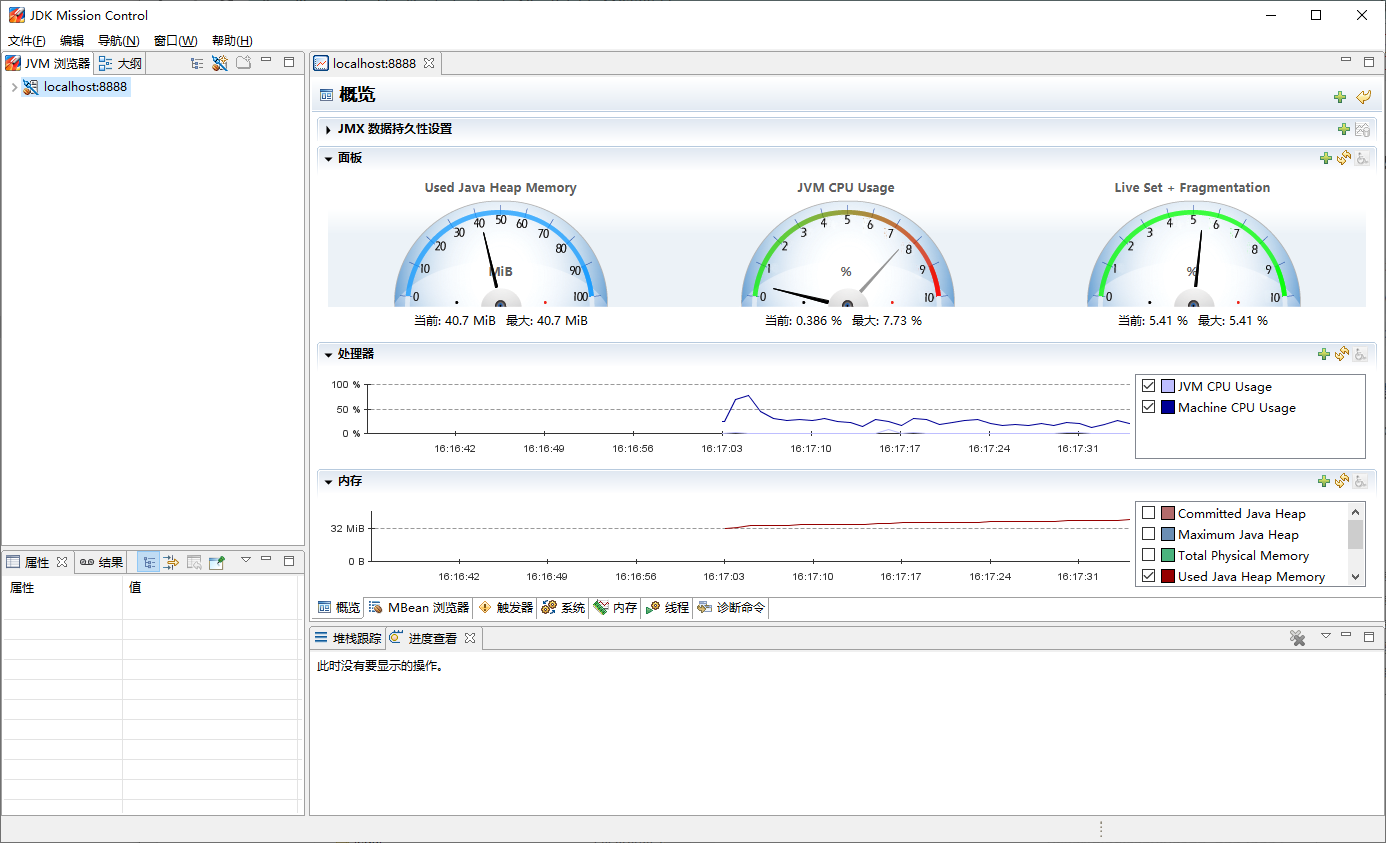
Task: Click the accessibility icon in 面板 section
Action: (x=1362, y=158)
